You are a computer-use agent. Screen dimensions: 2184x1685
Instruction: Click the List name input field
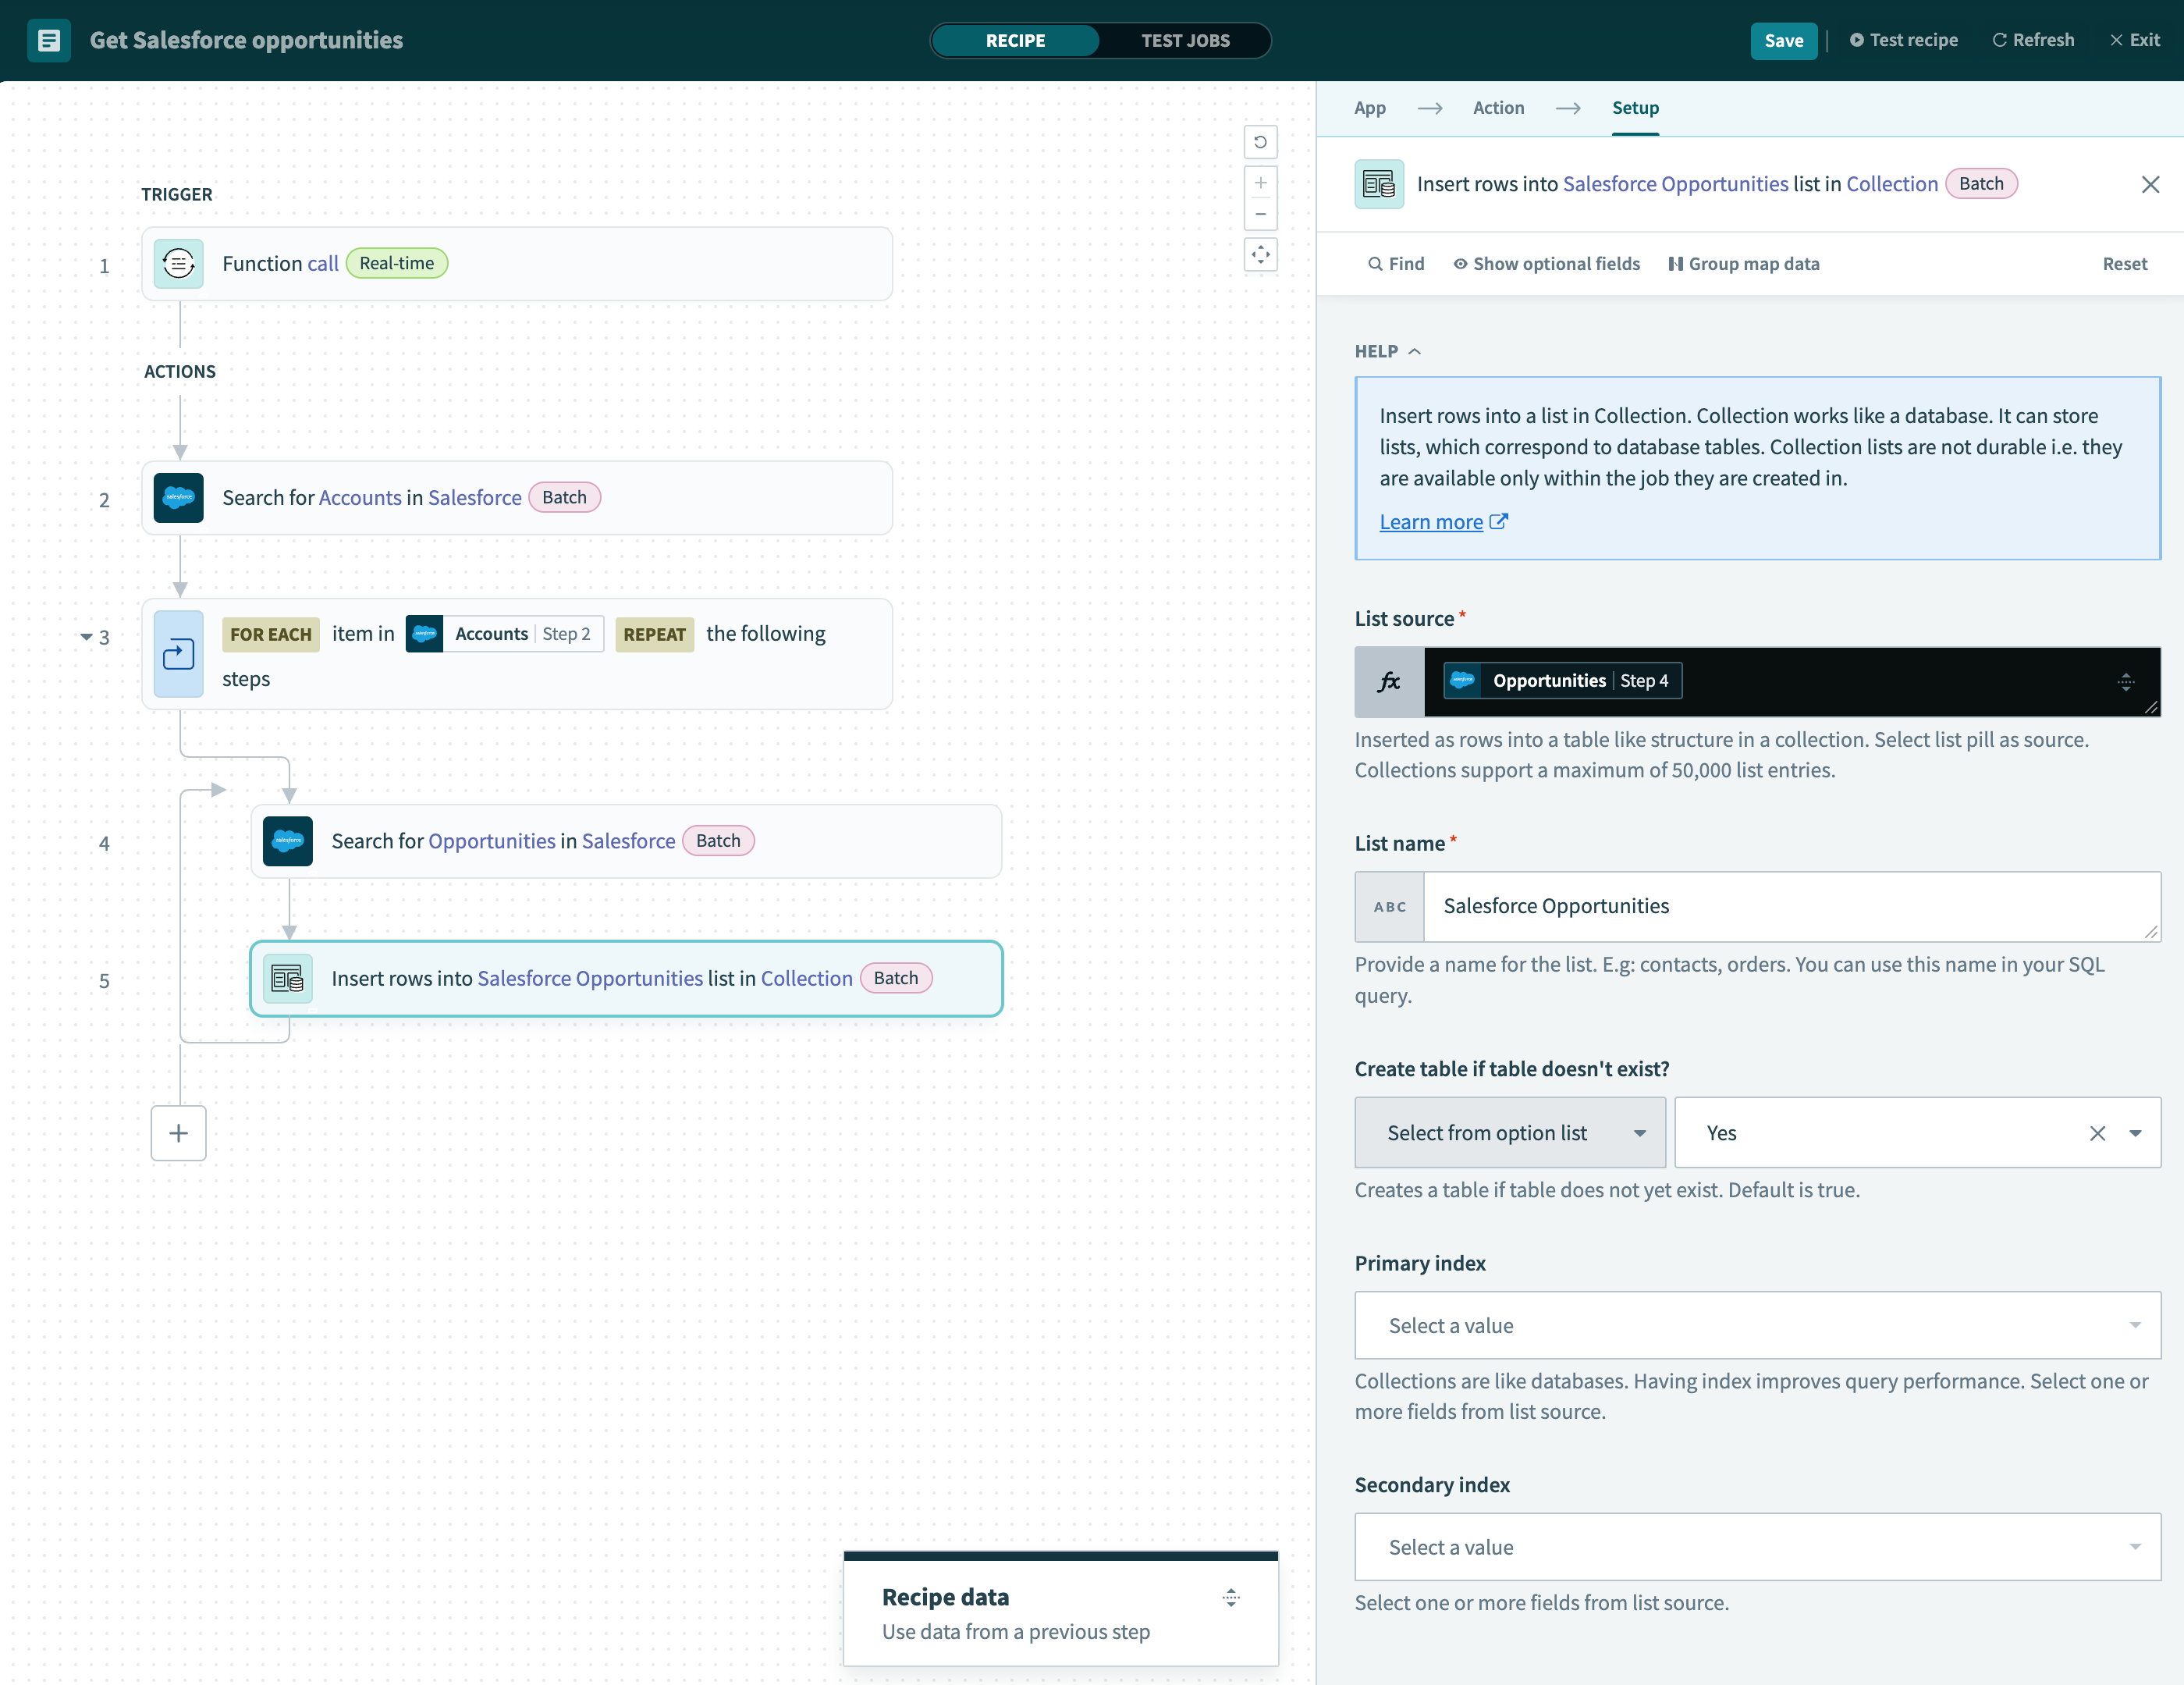(x=1790, y=906)
